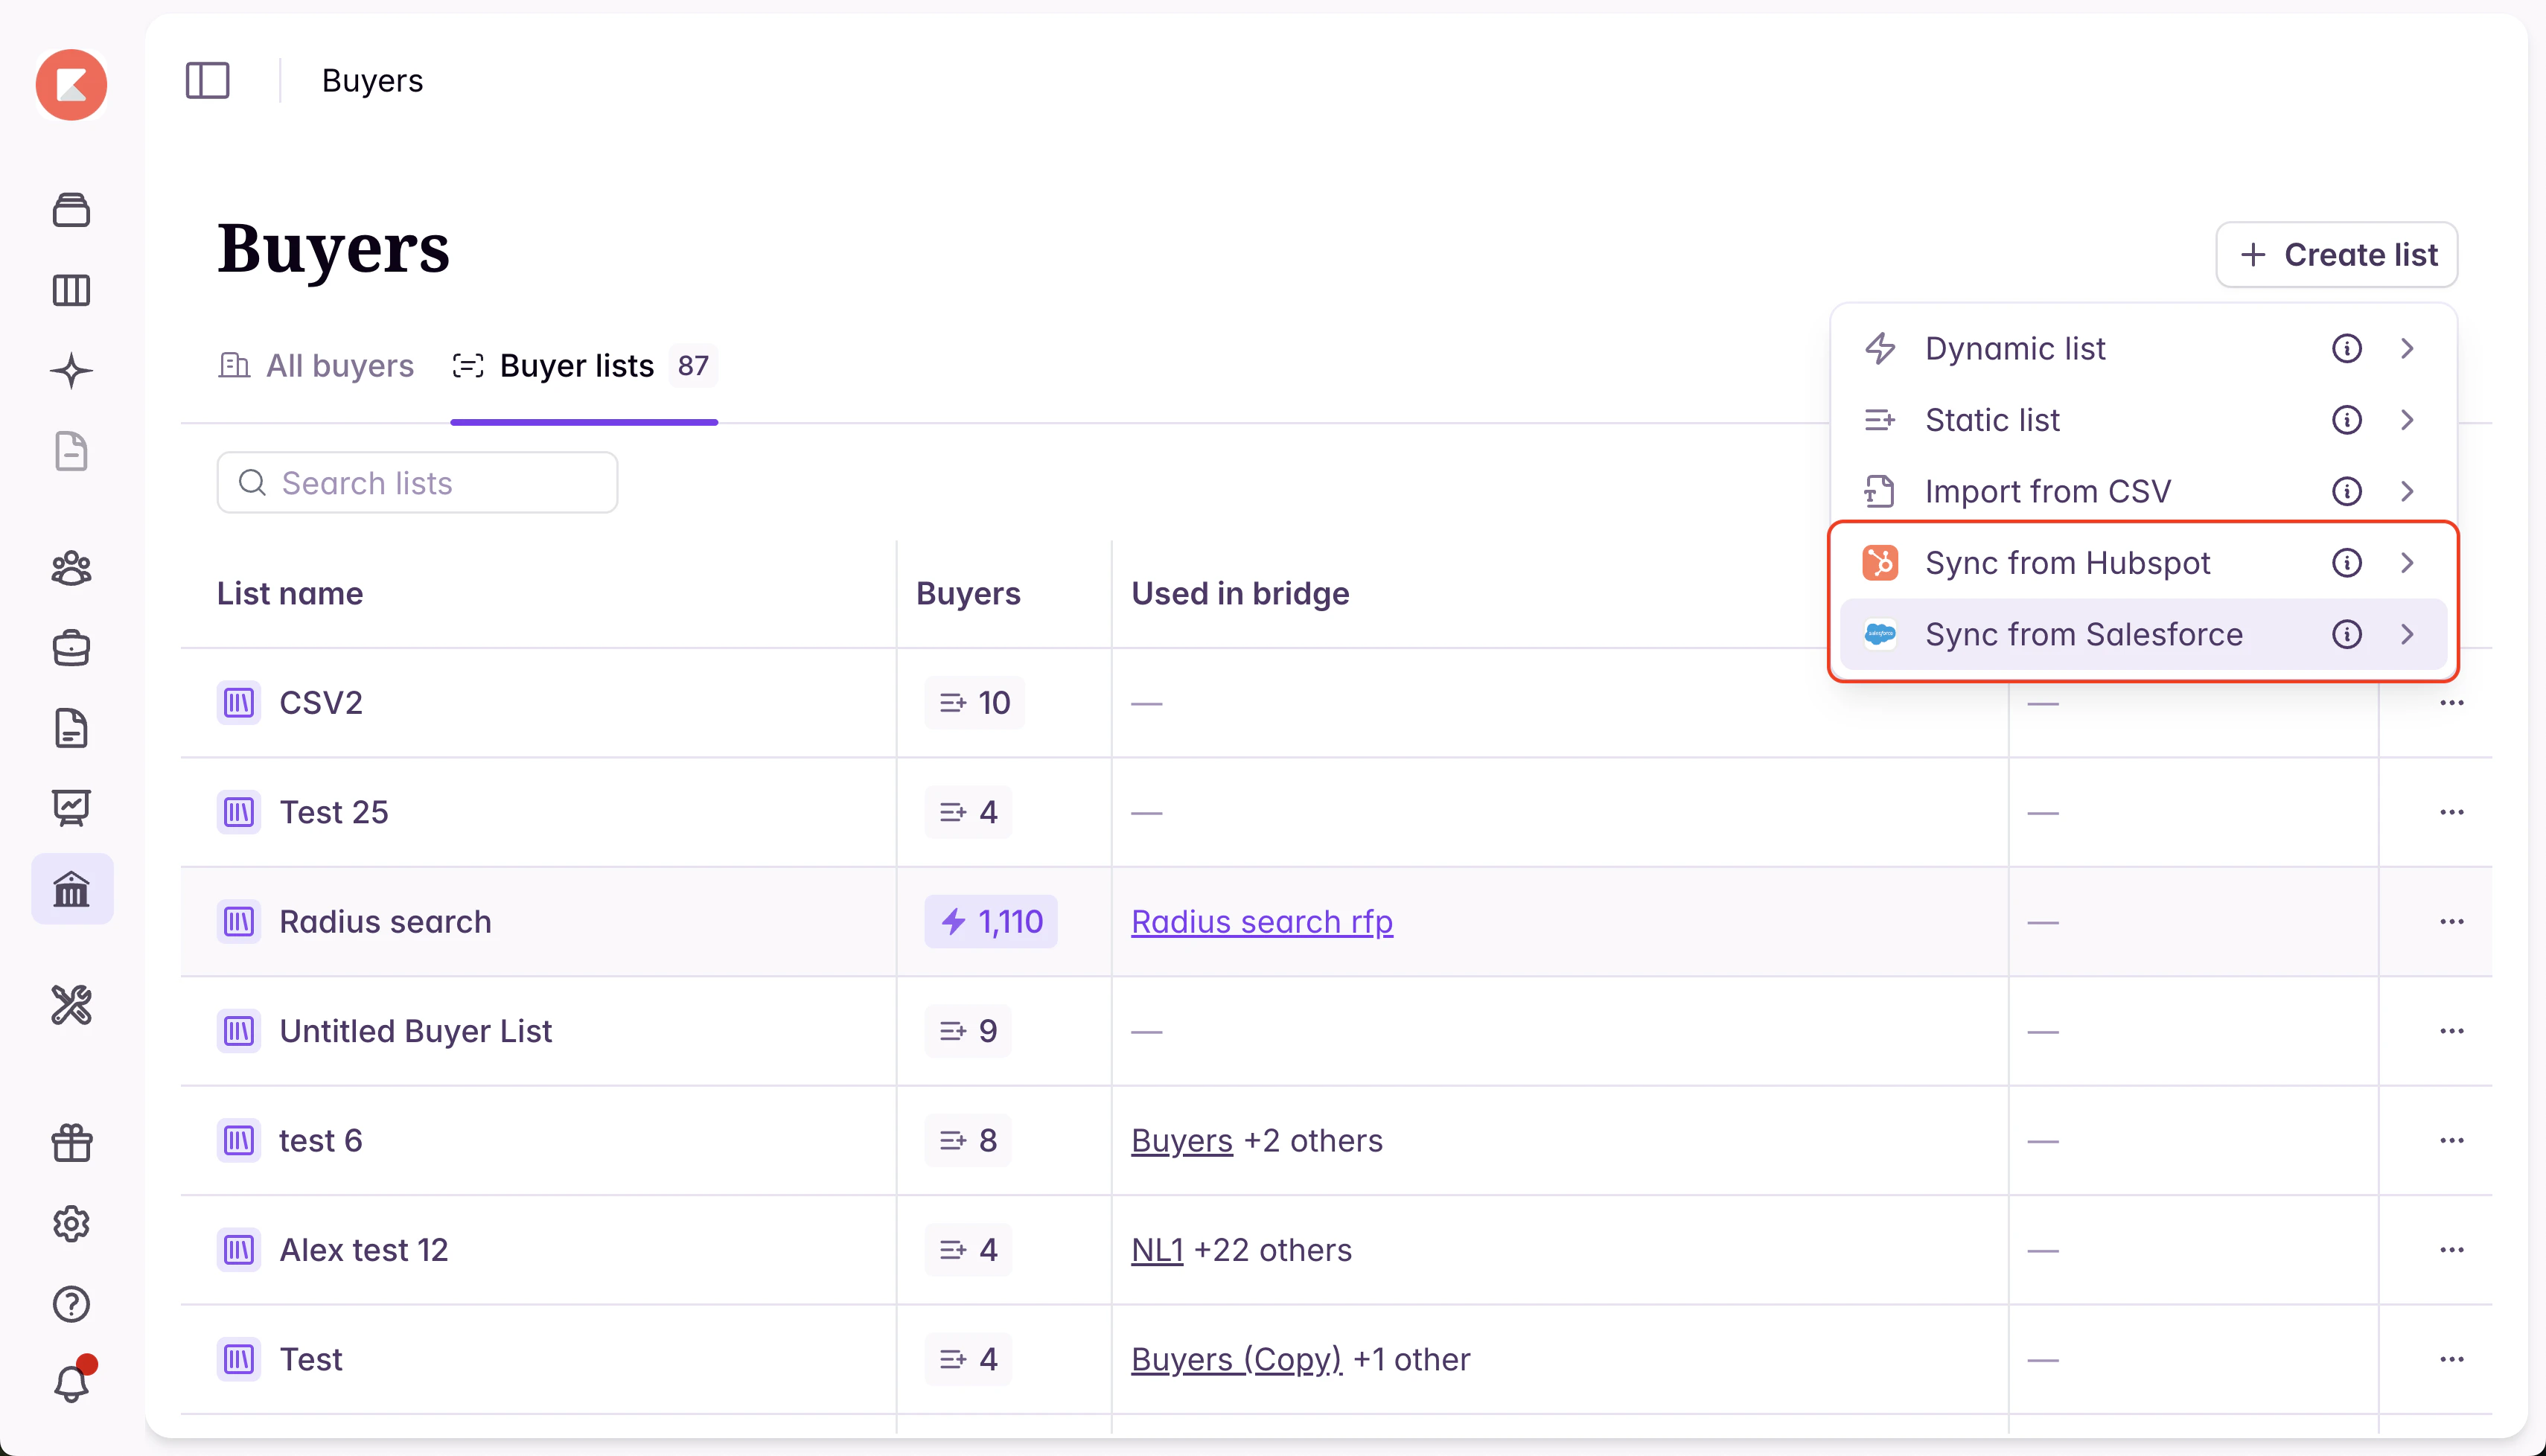This screenshot has height=1456, width=2546.
Task: Select Sync from Salesforce menu item
Action: pos(2083,635)
